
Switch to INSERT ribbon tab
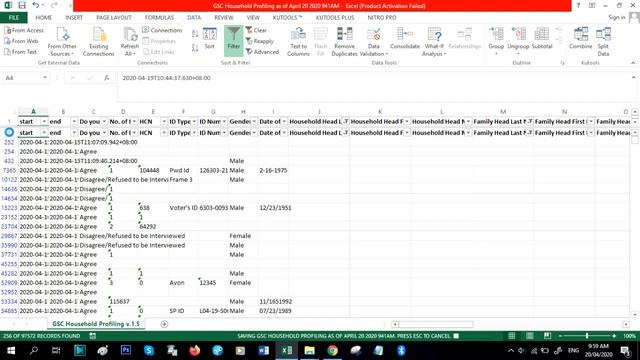[74, 18]
